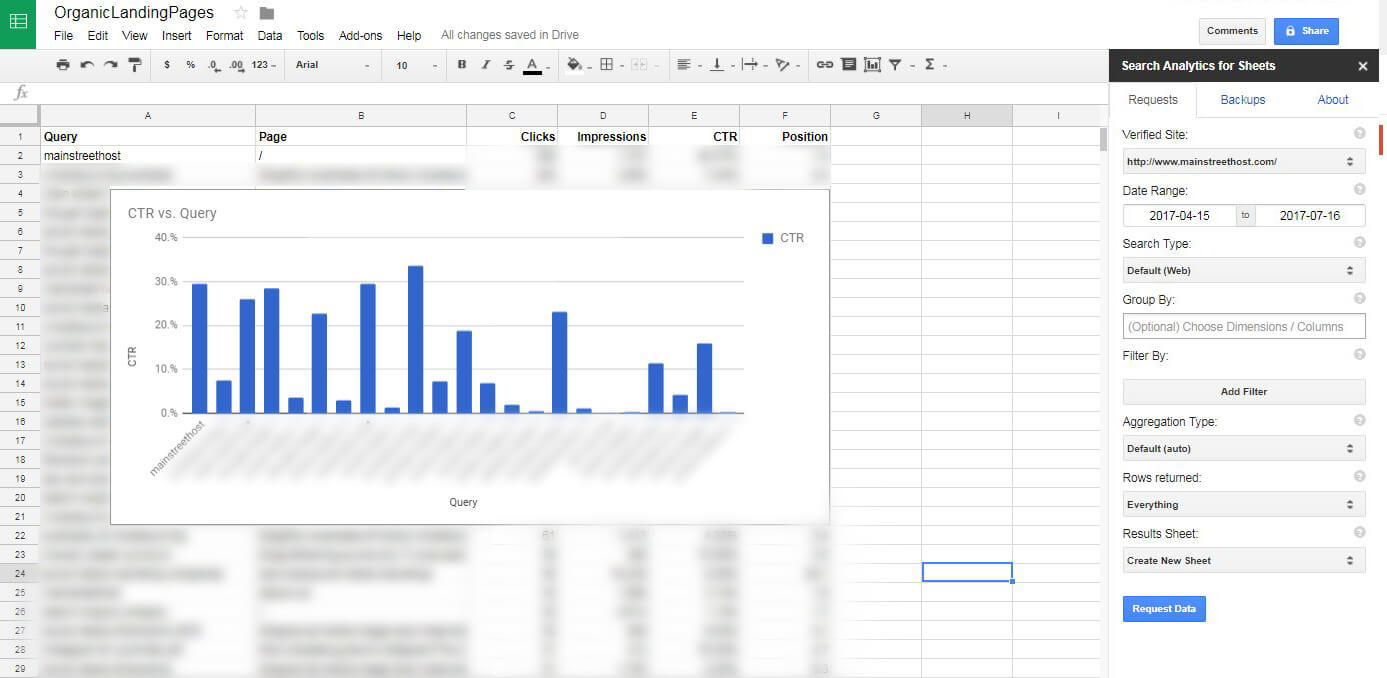
Task: Open the borders menu
Action: (x=606, y=65)
